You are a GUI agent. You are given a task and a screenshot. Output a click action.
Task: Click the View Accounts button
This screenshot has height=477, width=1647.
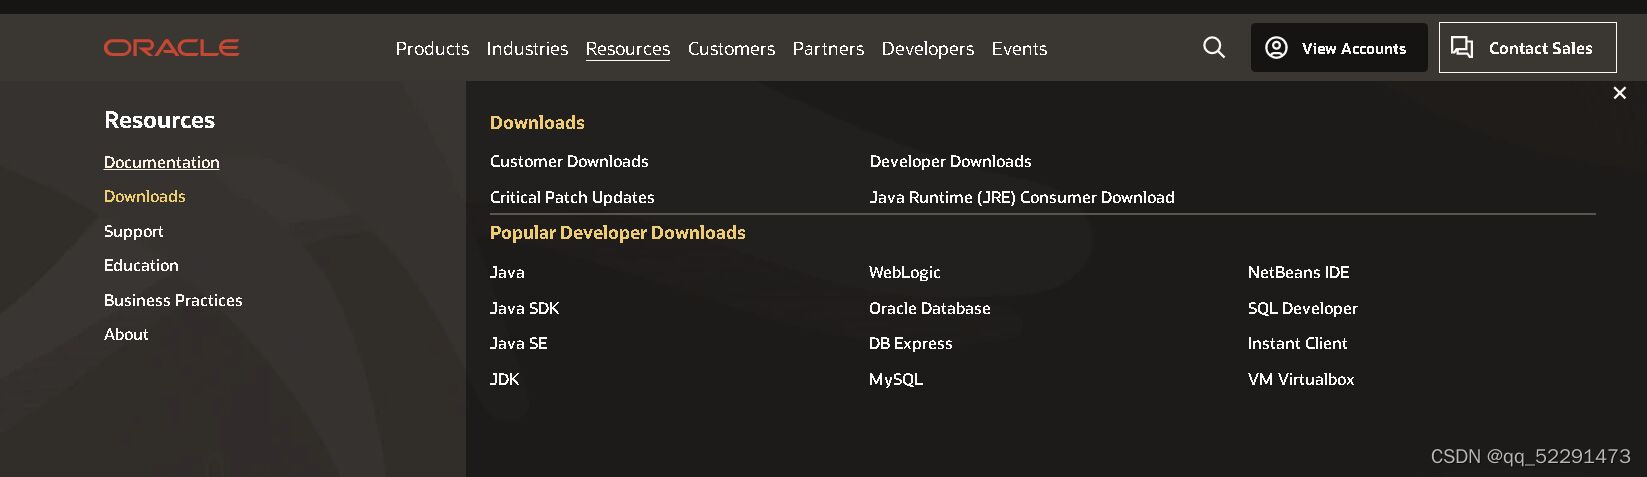[1339, 48]
